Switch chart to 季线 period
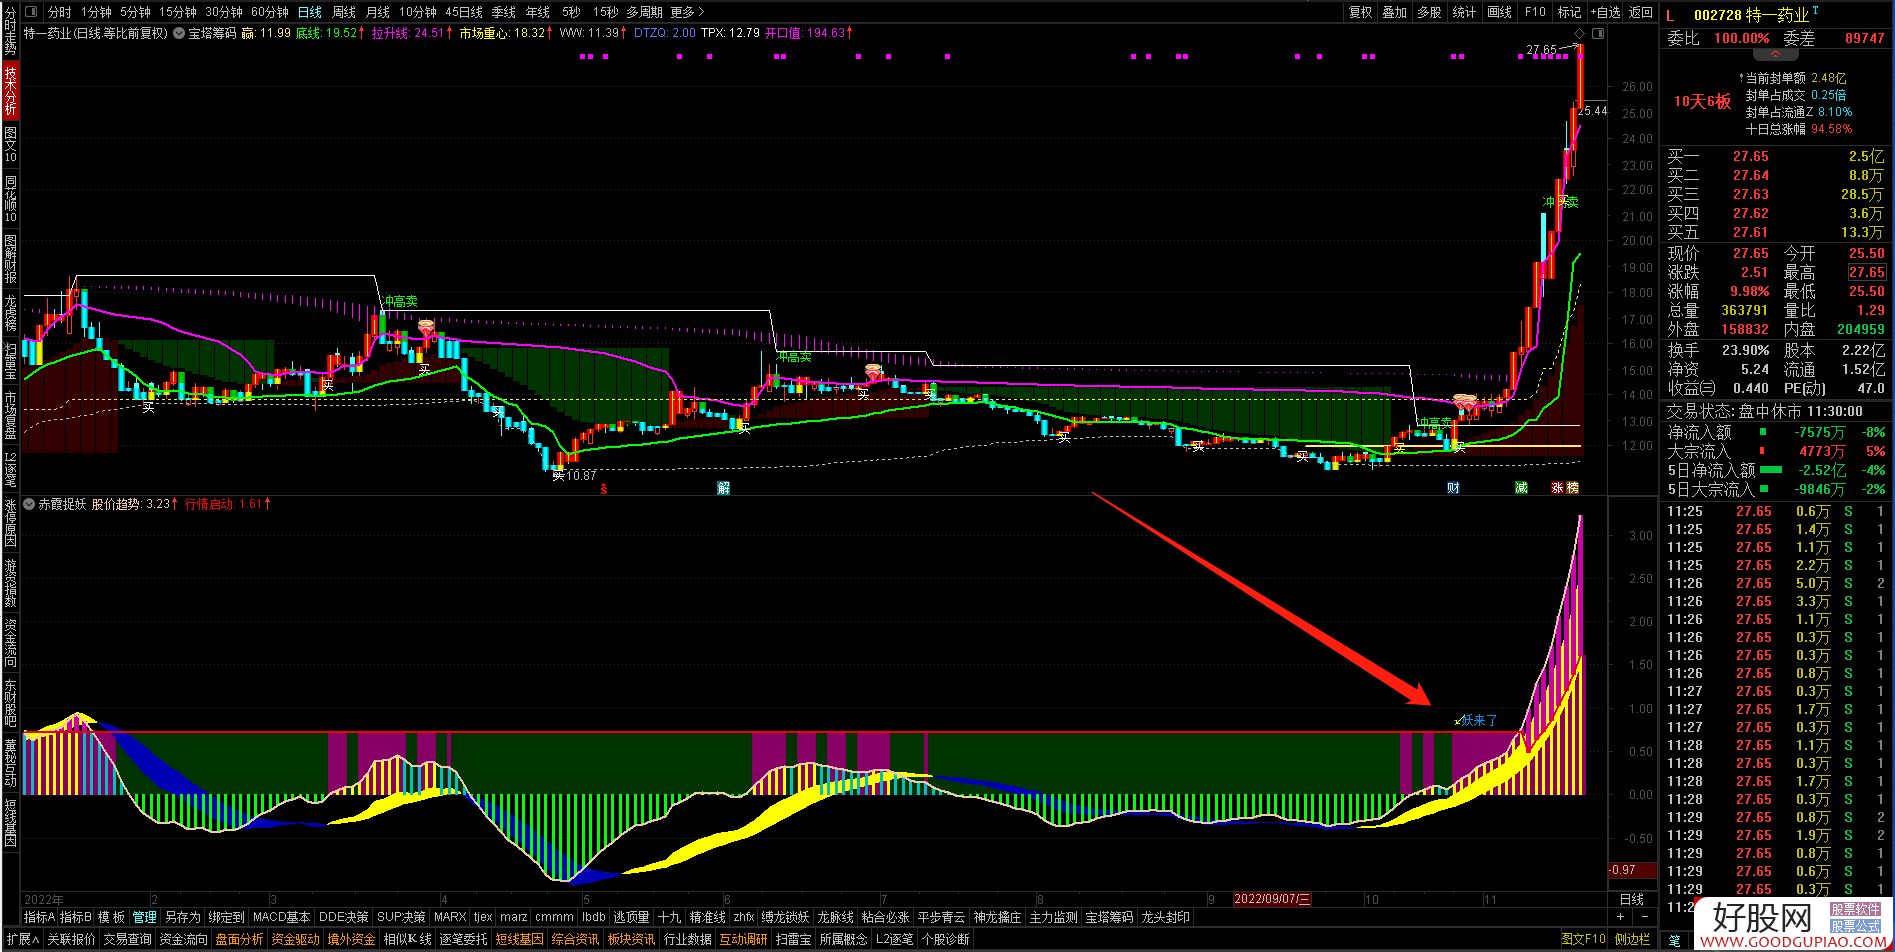This screenshot has width=1895, height=952. click(x=504, y=12)
